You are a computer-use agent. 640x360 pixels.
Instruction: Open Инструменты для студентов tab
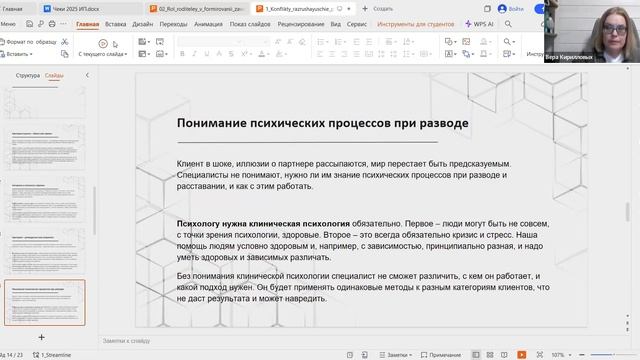coord(416,24)
